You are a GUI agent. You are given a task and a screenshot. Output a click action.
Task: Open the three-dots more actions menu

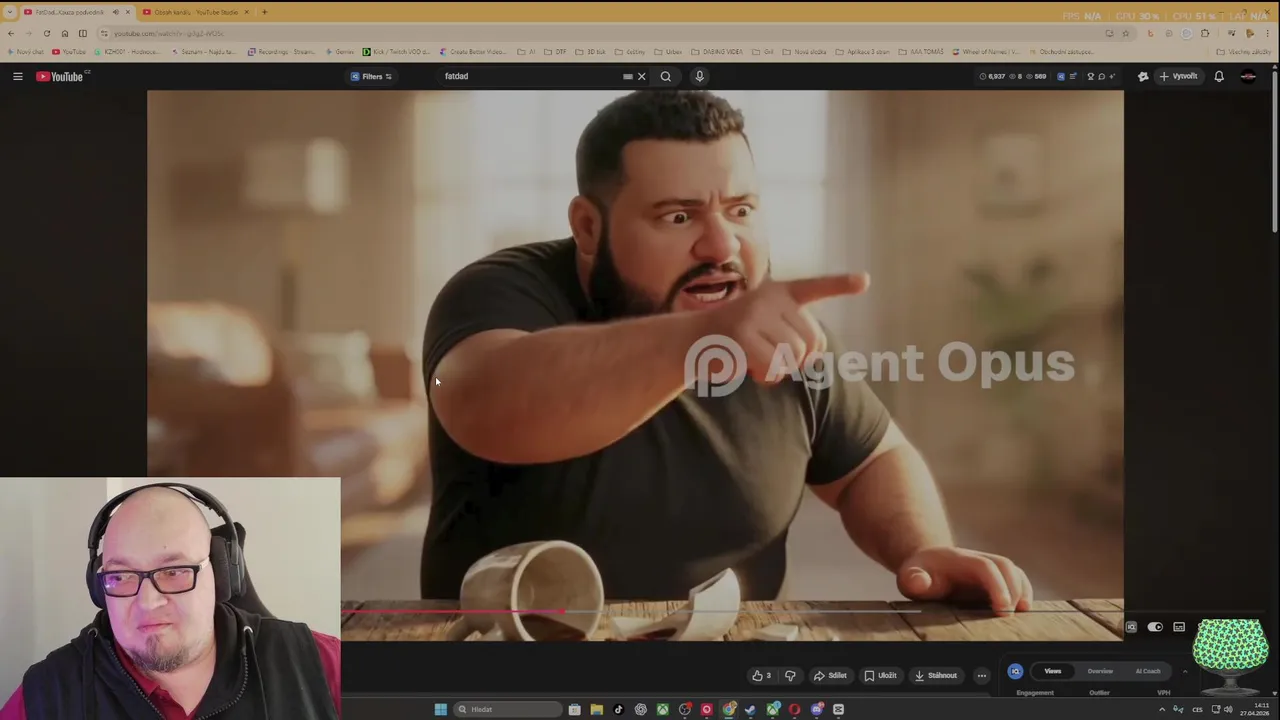coord(981,676)
